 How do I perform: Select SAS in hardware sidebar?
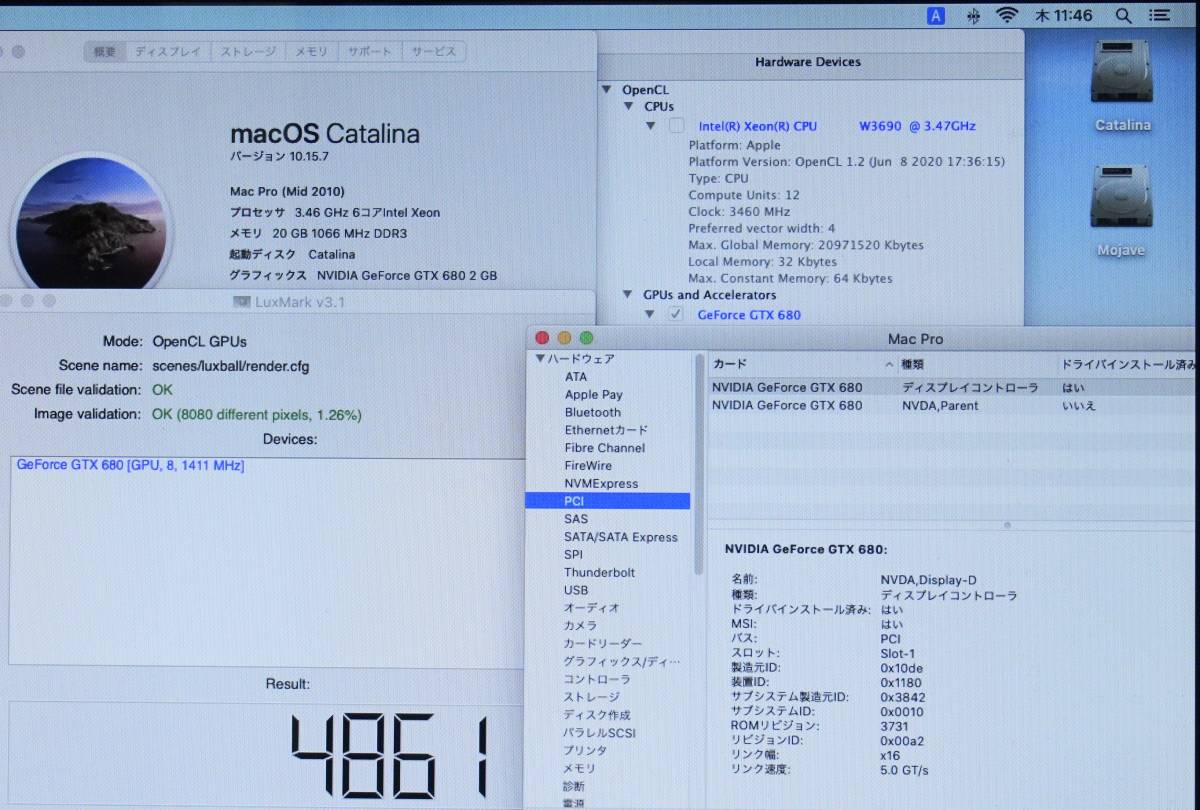[576, 519]
